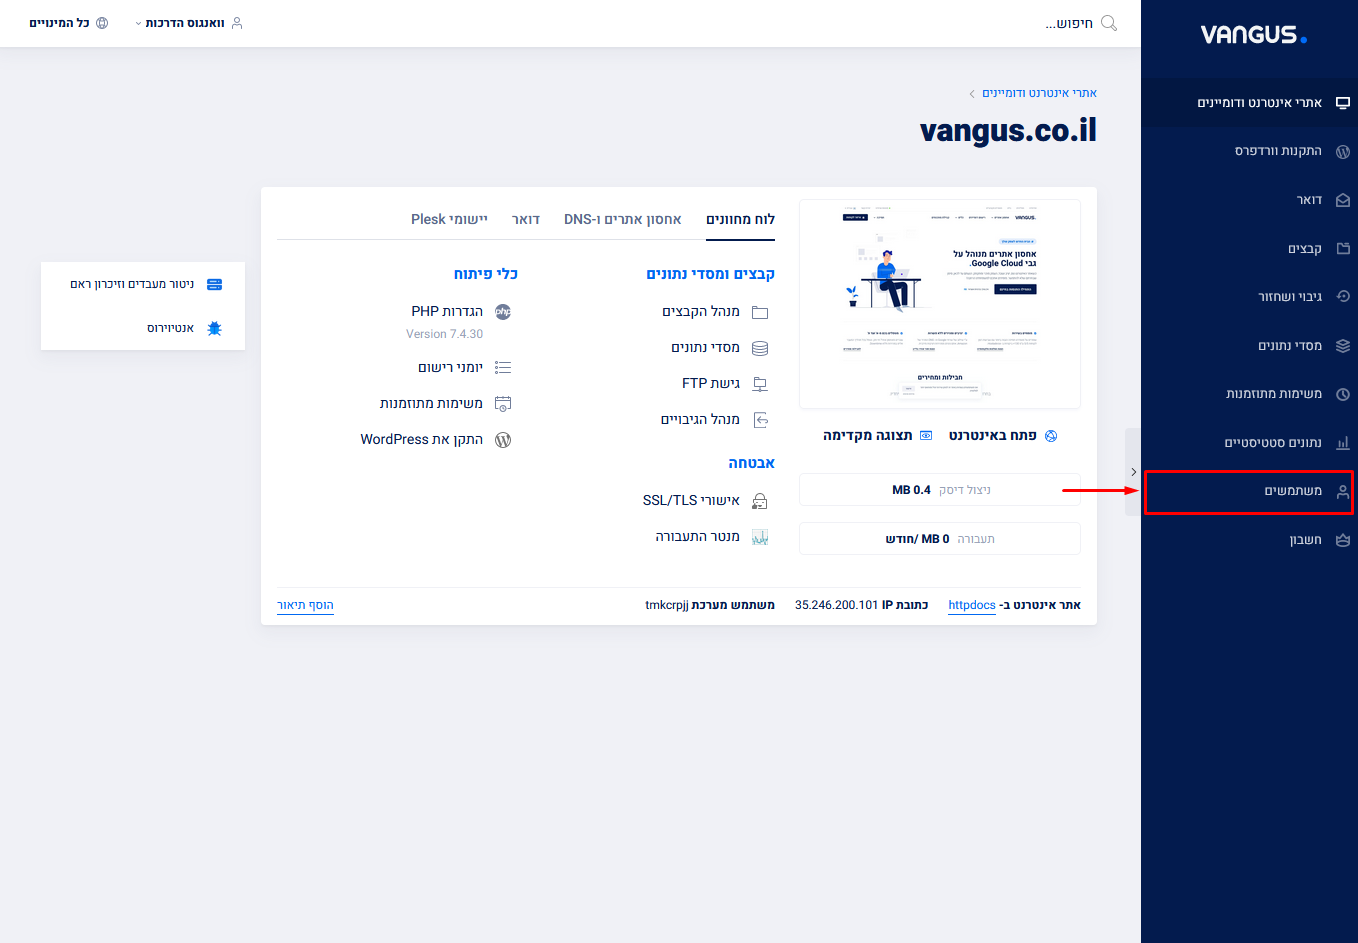Click the backup manager icon
The width and height of the screenshot is (1358, 943).
tap(760, 420)
